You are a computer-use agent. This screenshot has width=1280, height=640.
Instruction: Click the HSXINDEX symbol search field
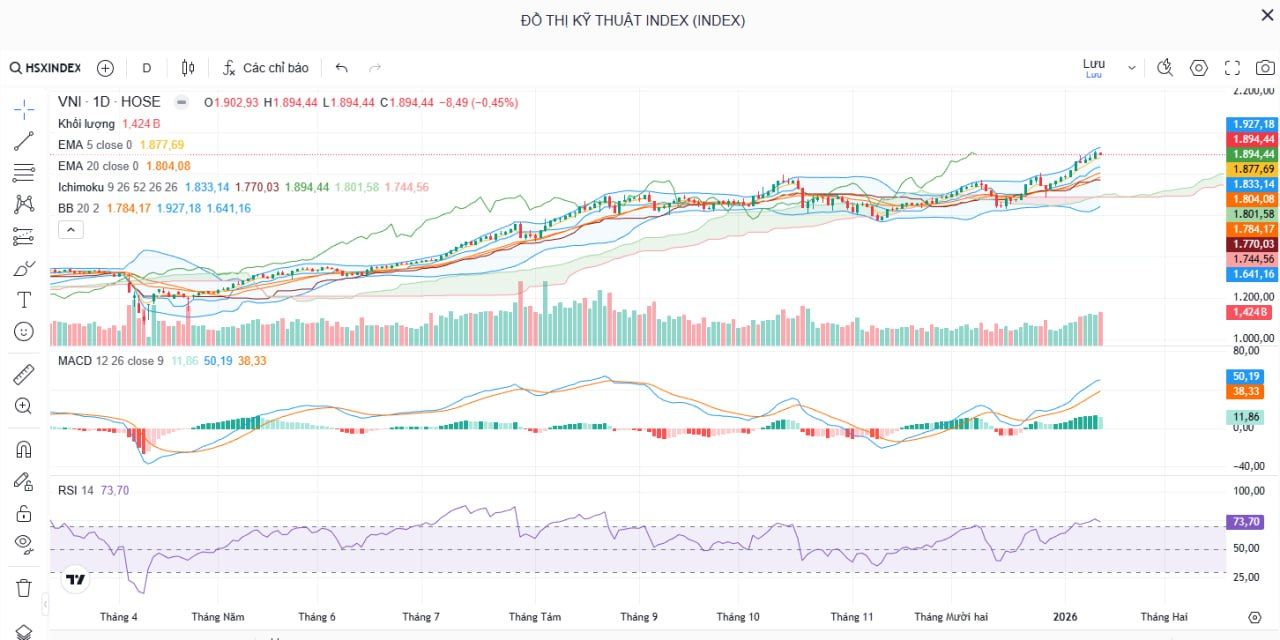coord(48,67)
